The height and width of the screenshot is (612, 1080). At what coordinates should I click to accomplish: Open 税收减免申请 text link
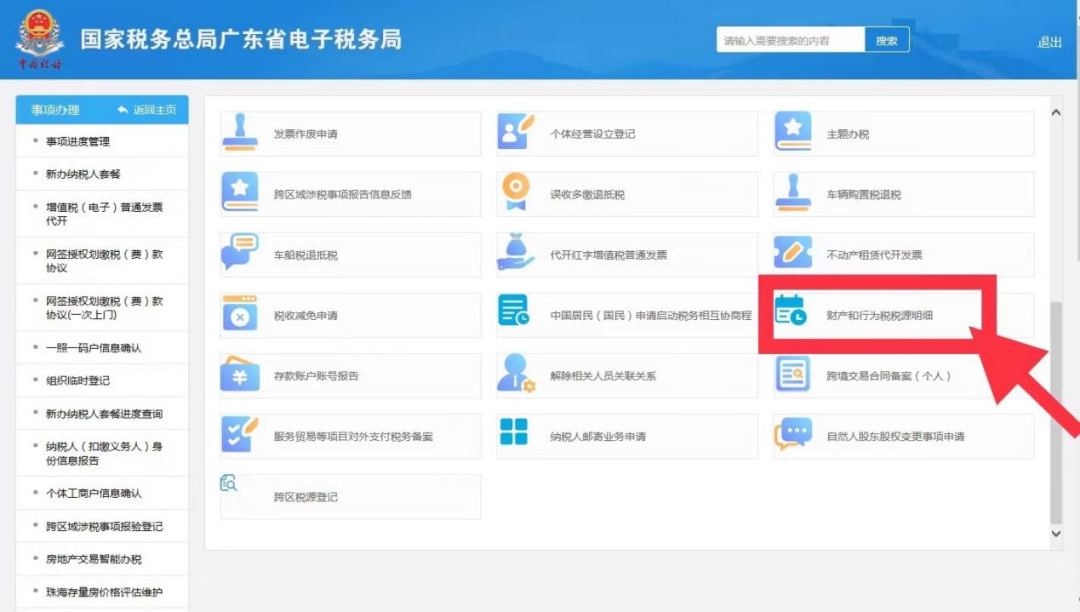[305, 315]
